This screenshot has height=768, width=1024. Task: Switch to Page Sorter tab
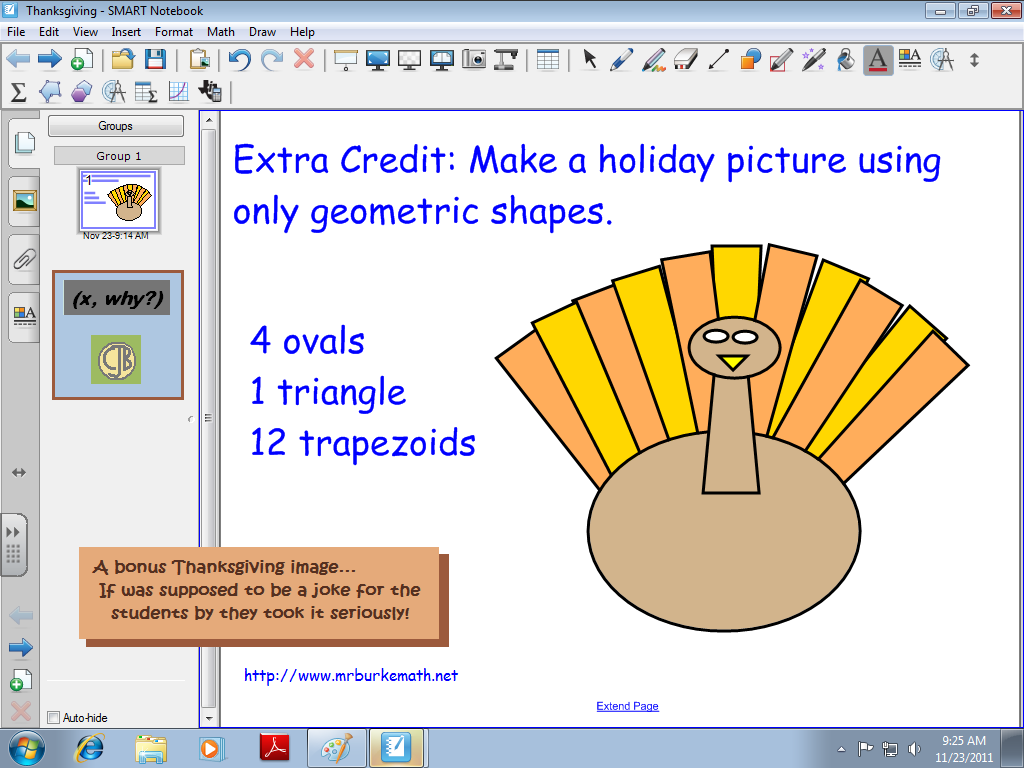click(x=24, y=142)
